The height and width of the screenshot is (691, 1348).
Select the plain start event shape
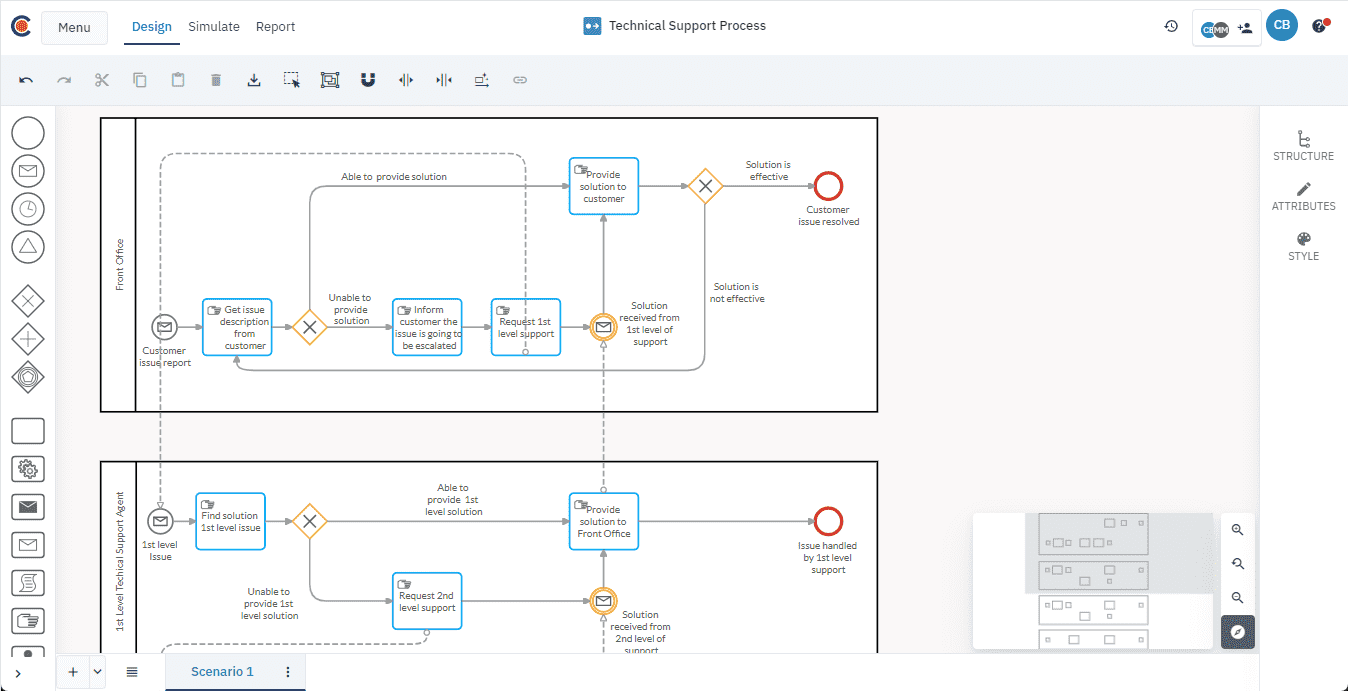28,134
